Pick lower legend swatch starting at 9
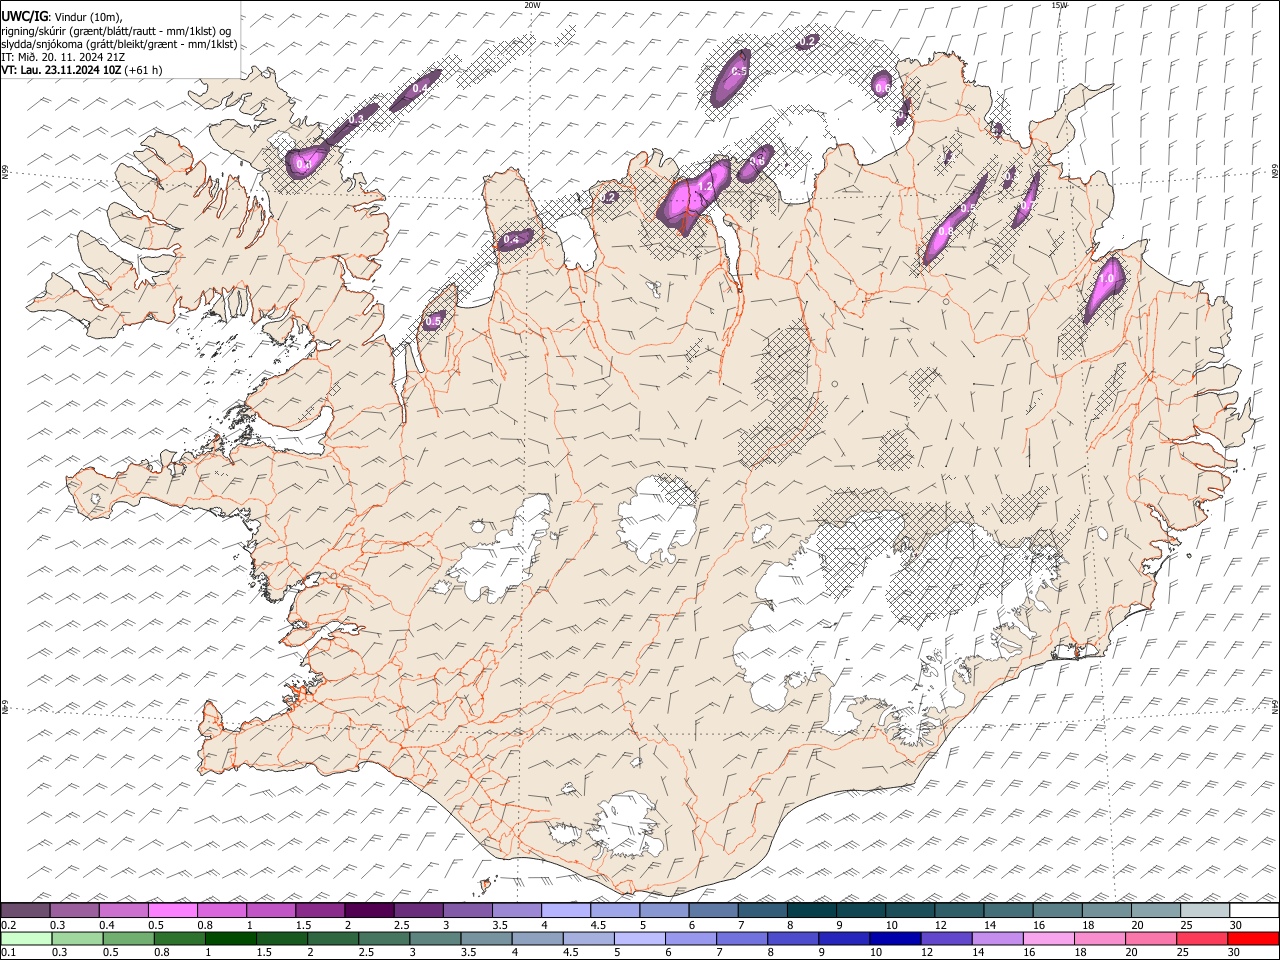The height and width of the screenshot is (960, 1280). pyautogui.click(x=843, y=938)
